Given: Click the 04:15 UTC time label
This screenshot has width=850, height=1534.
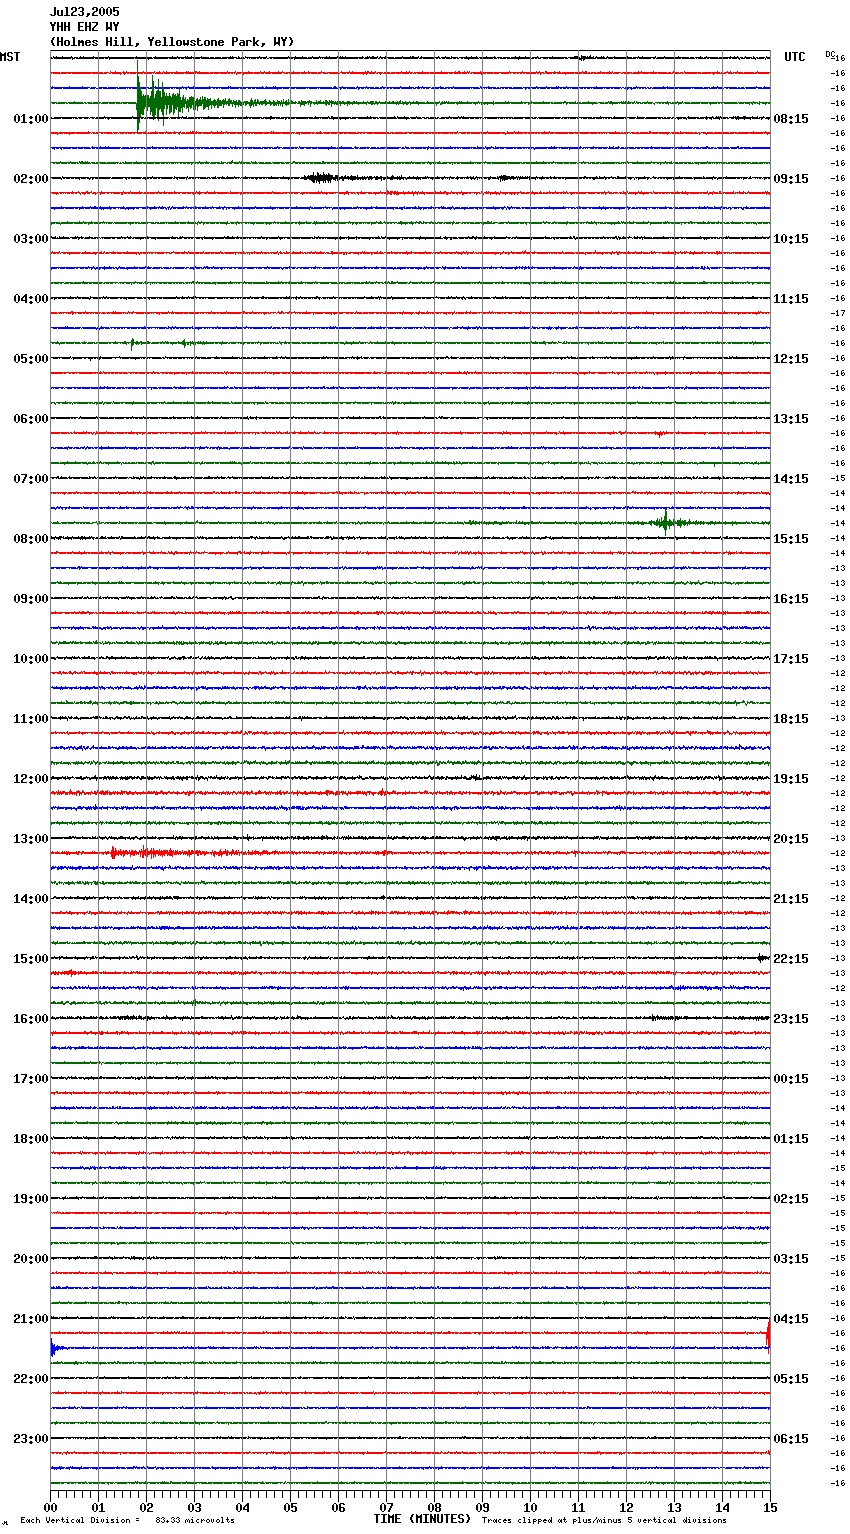Looking at the screenshot, I should point(791,1319).
